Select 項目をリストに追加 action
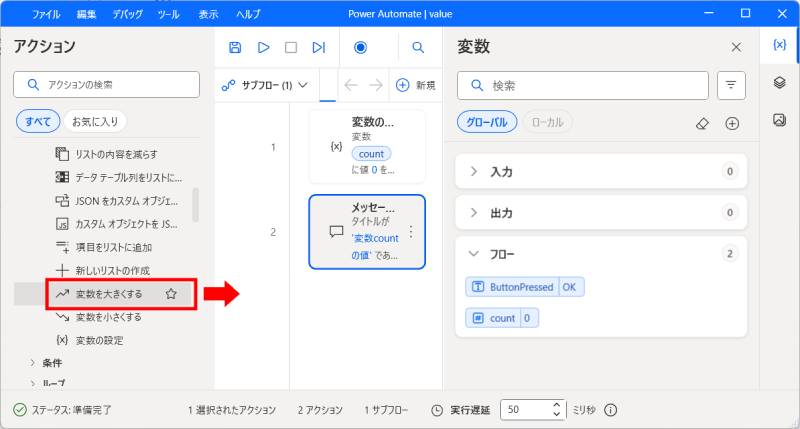800x429 pixels. tap(104, 247)
